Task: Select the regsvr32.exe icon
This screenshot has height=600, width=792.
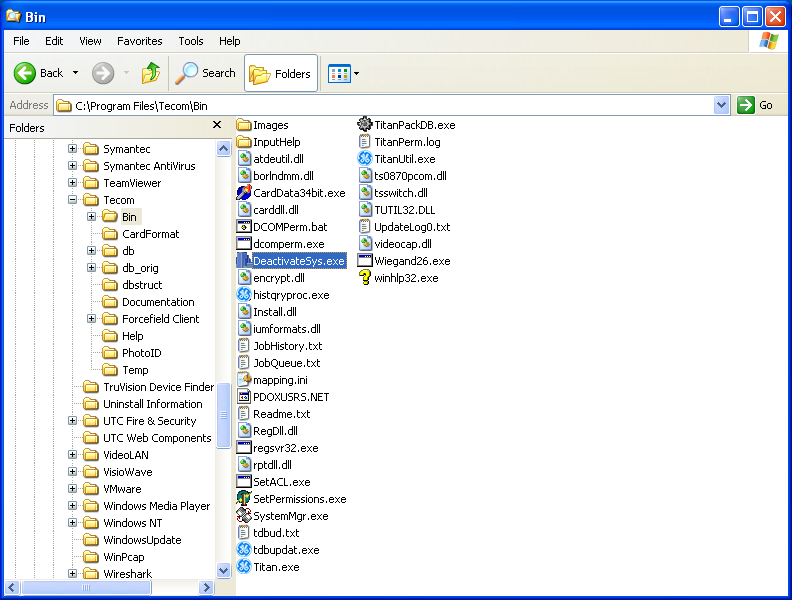Action: pos(244,447)
